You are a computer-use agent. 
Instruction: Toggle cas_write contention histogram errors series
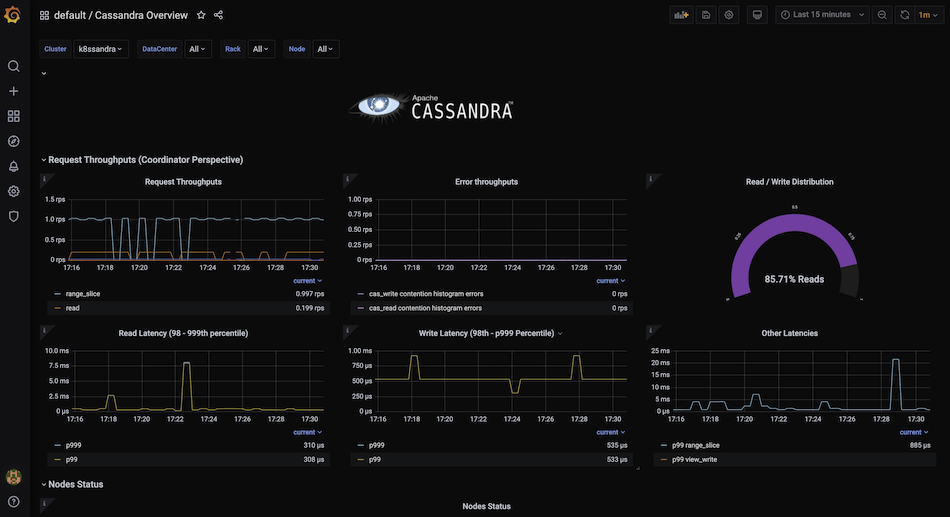click(426, 294)
